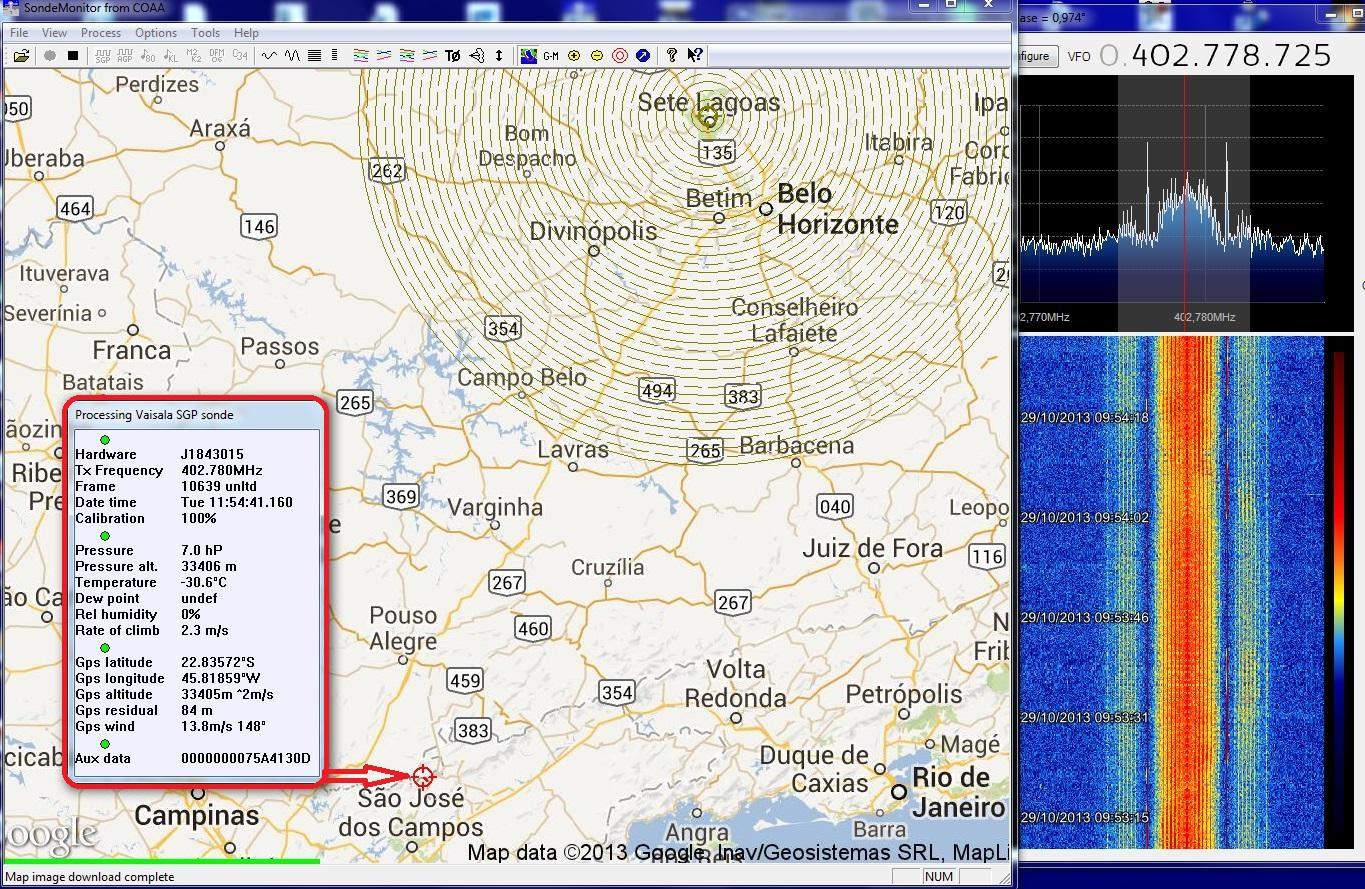Open the Options menu
The image size is (1365, 889).
(x=156, y=33)
